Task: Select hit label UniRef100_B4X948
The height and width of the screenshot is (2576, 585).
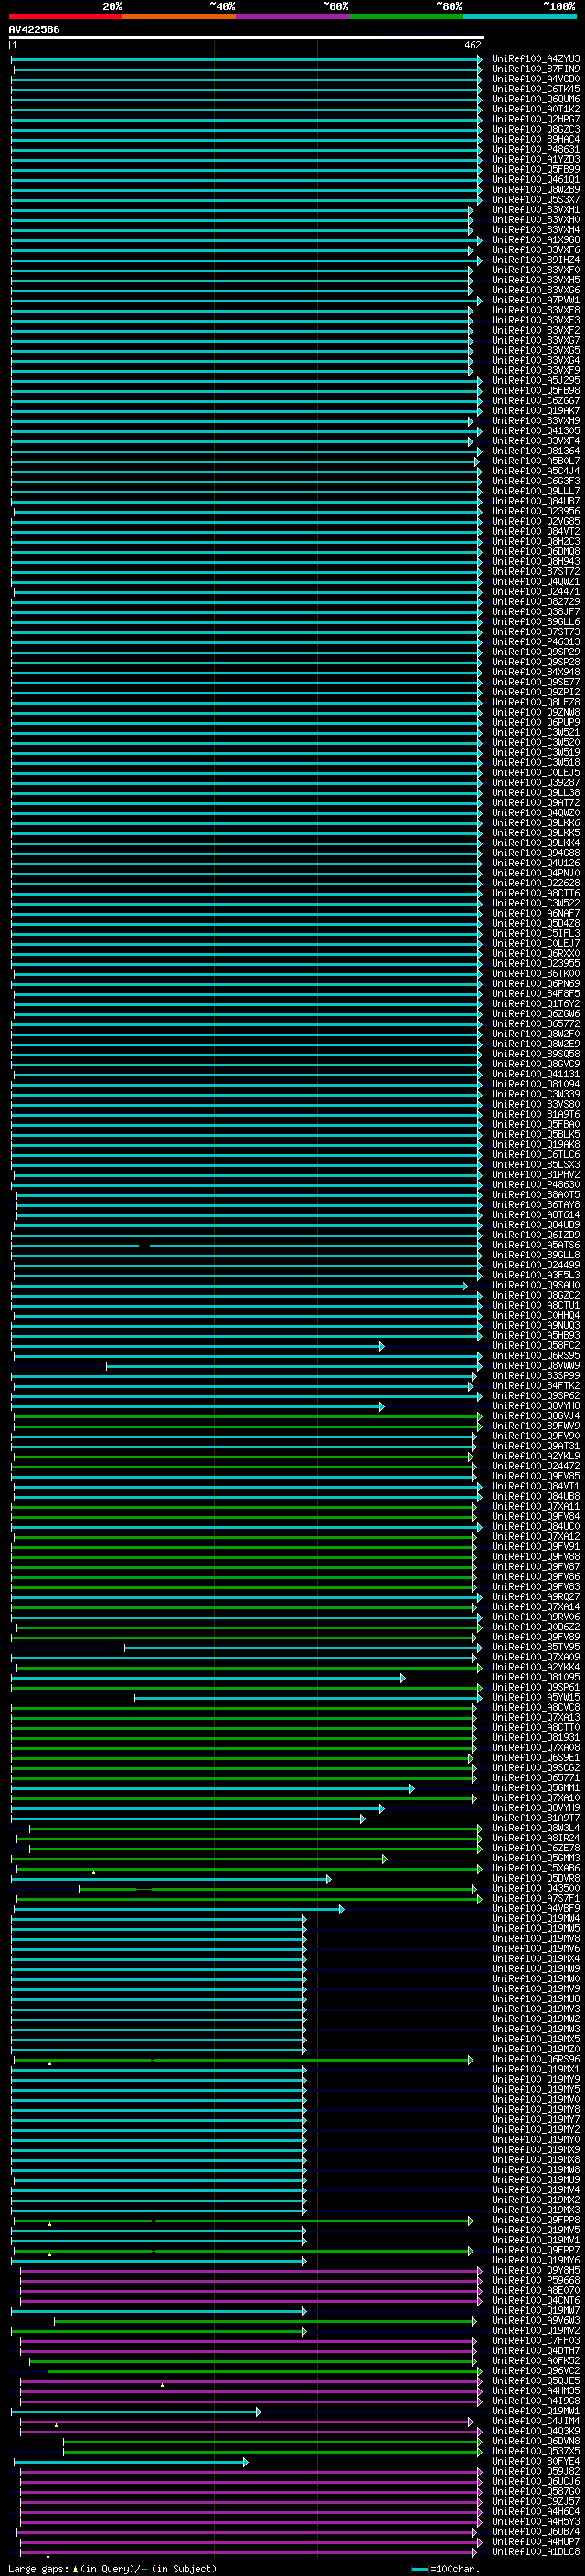Action: (536, 672)
